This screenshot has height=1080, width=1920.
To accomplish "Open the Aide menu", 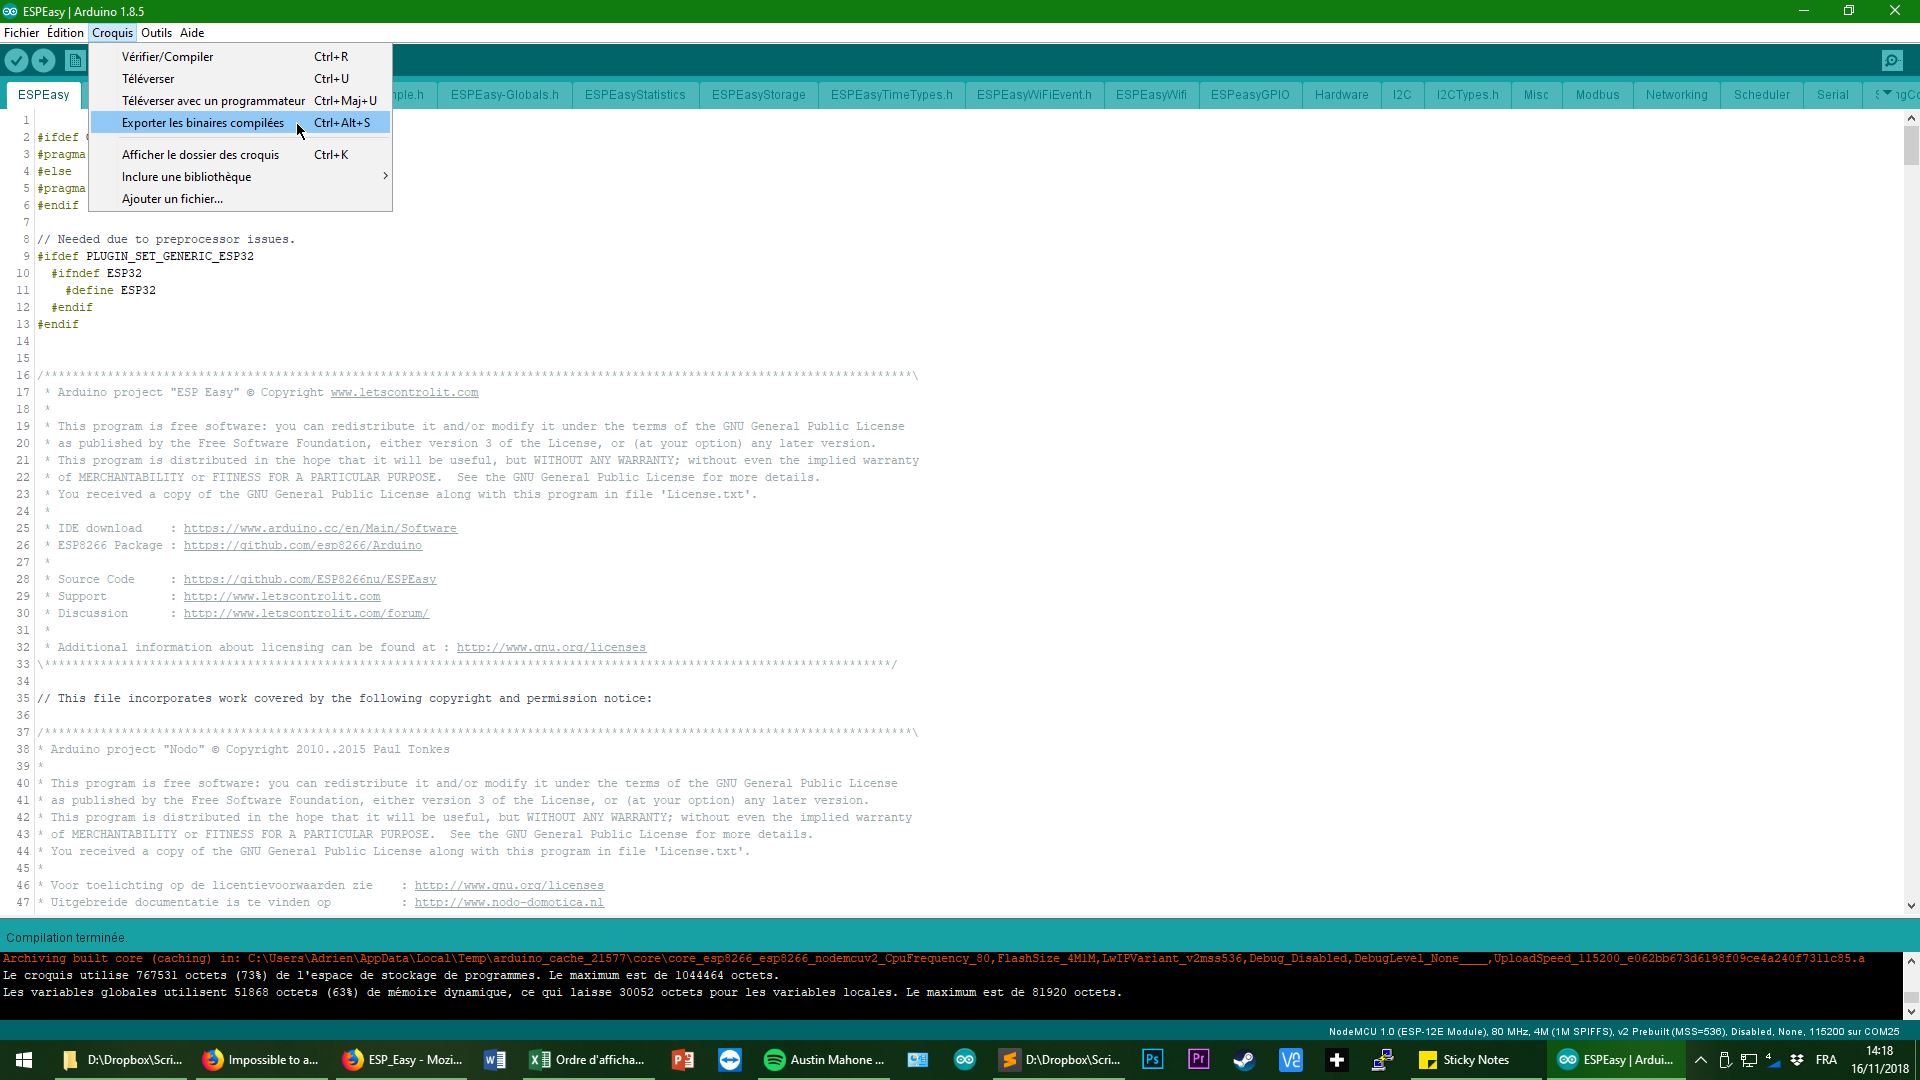I will click(x=192, y=33).
